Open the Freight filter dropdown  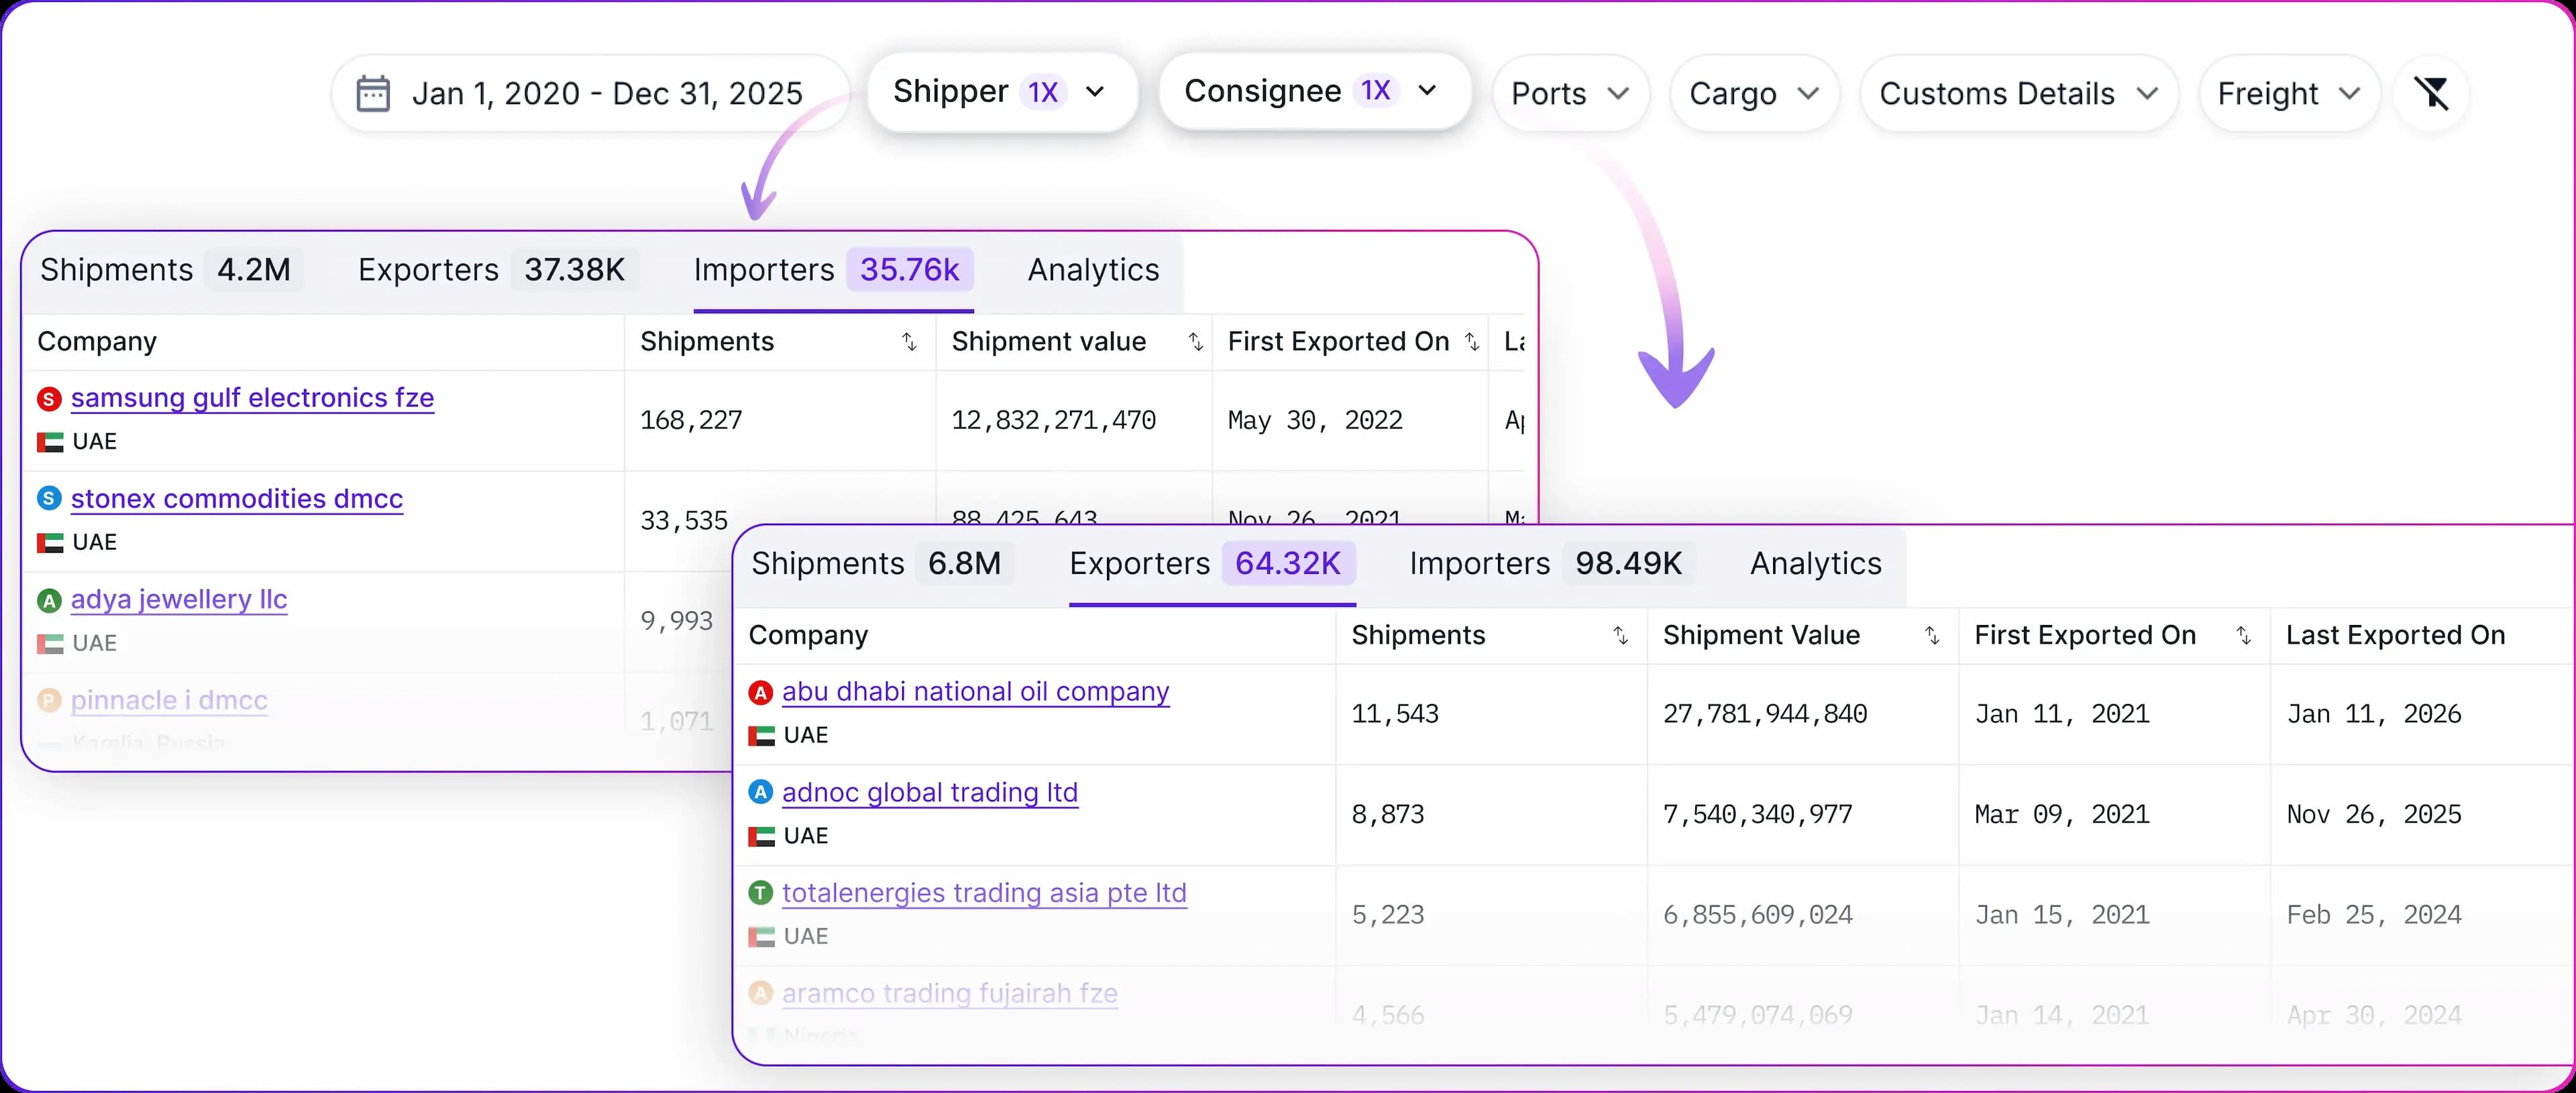(2288, 94)
